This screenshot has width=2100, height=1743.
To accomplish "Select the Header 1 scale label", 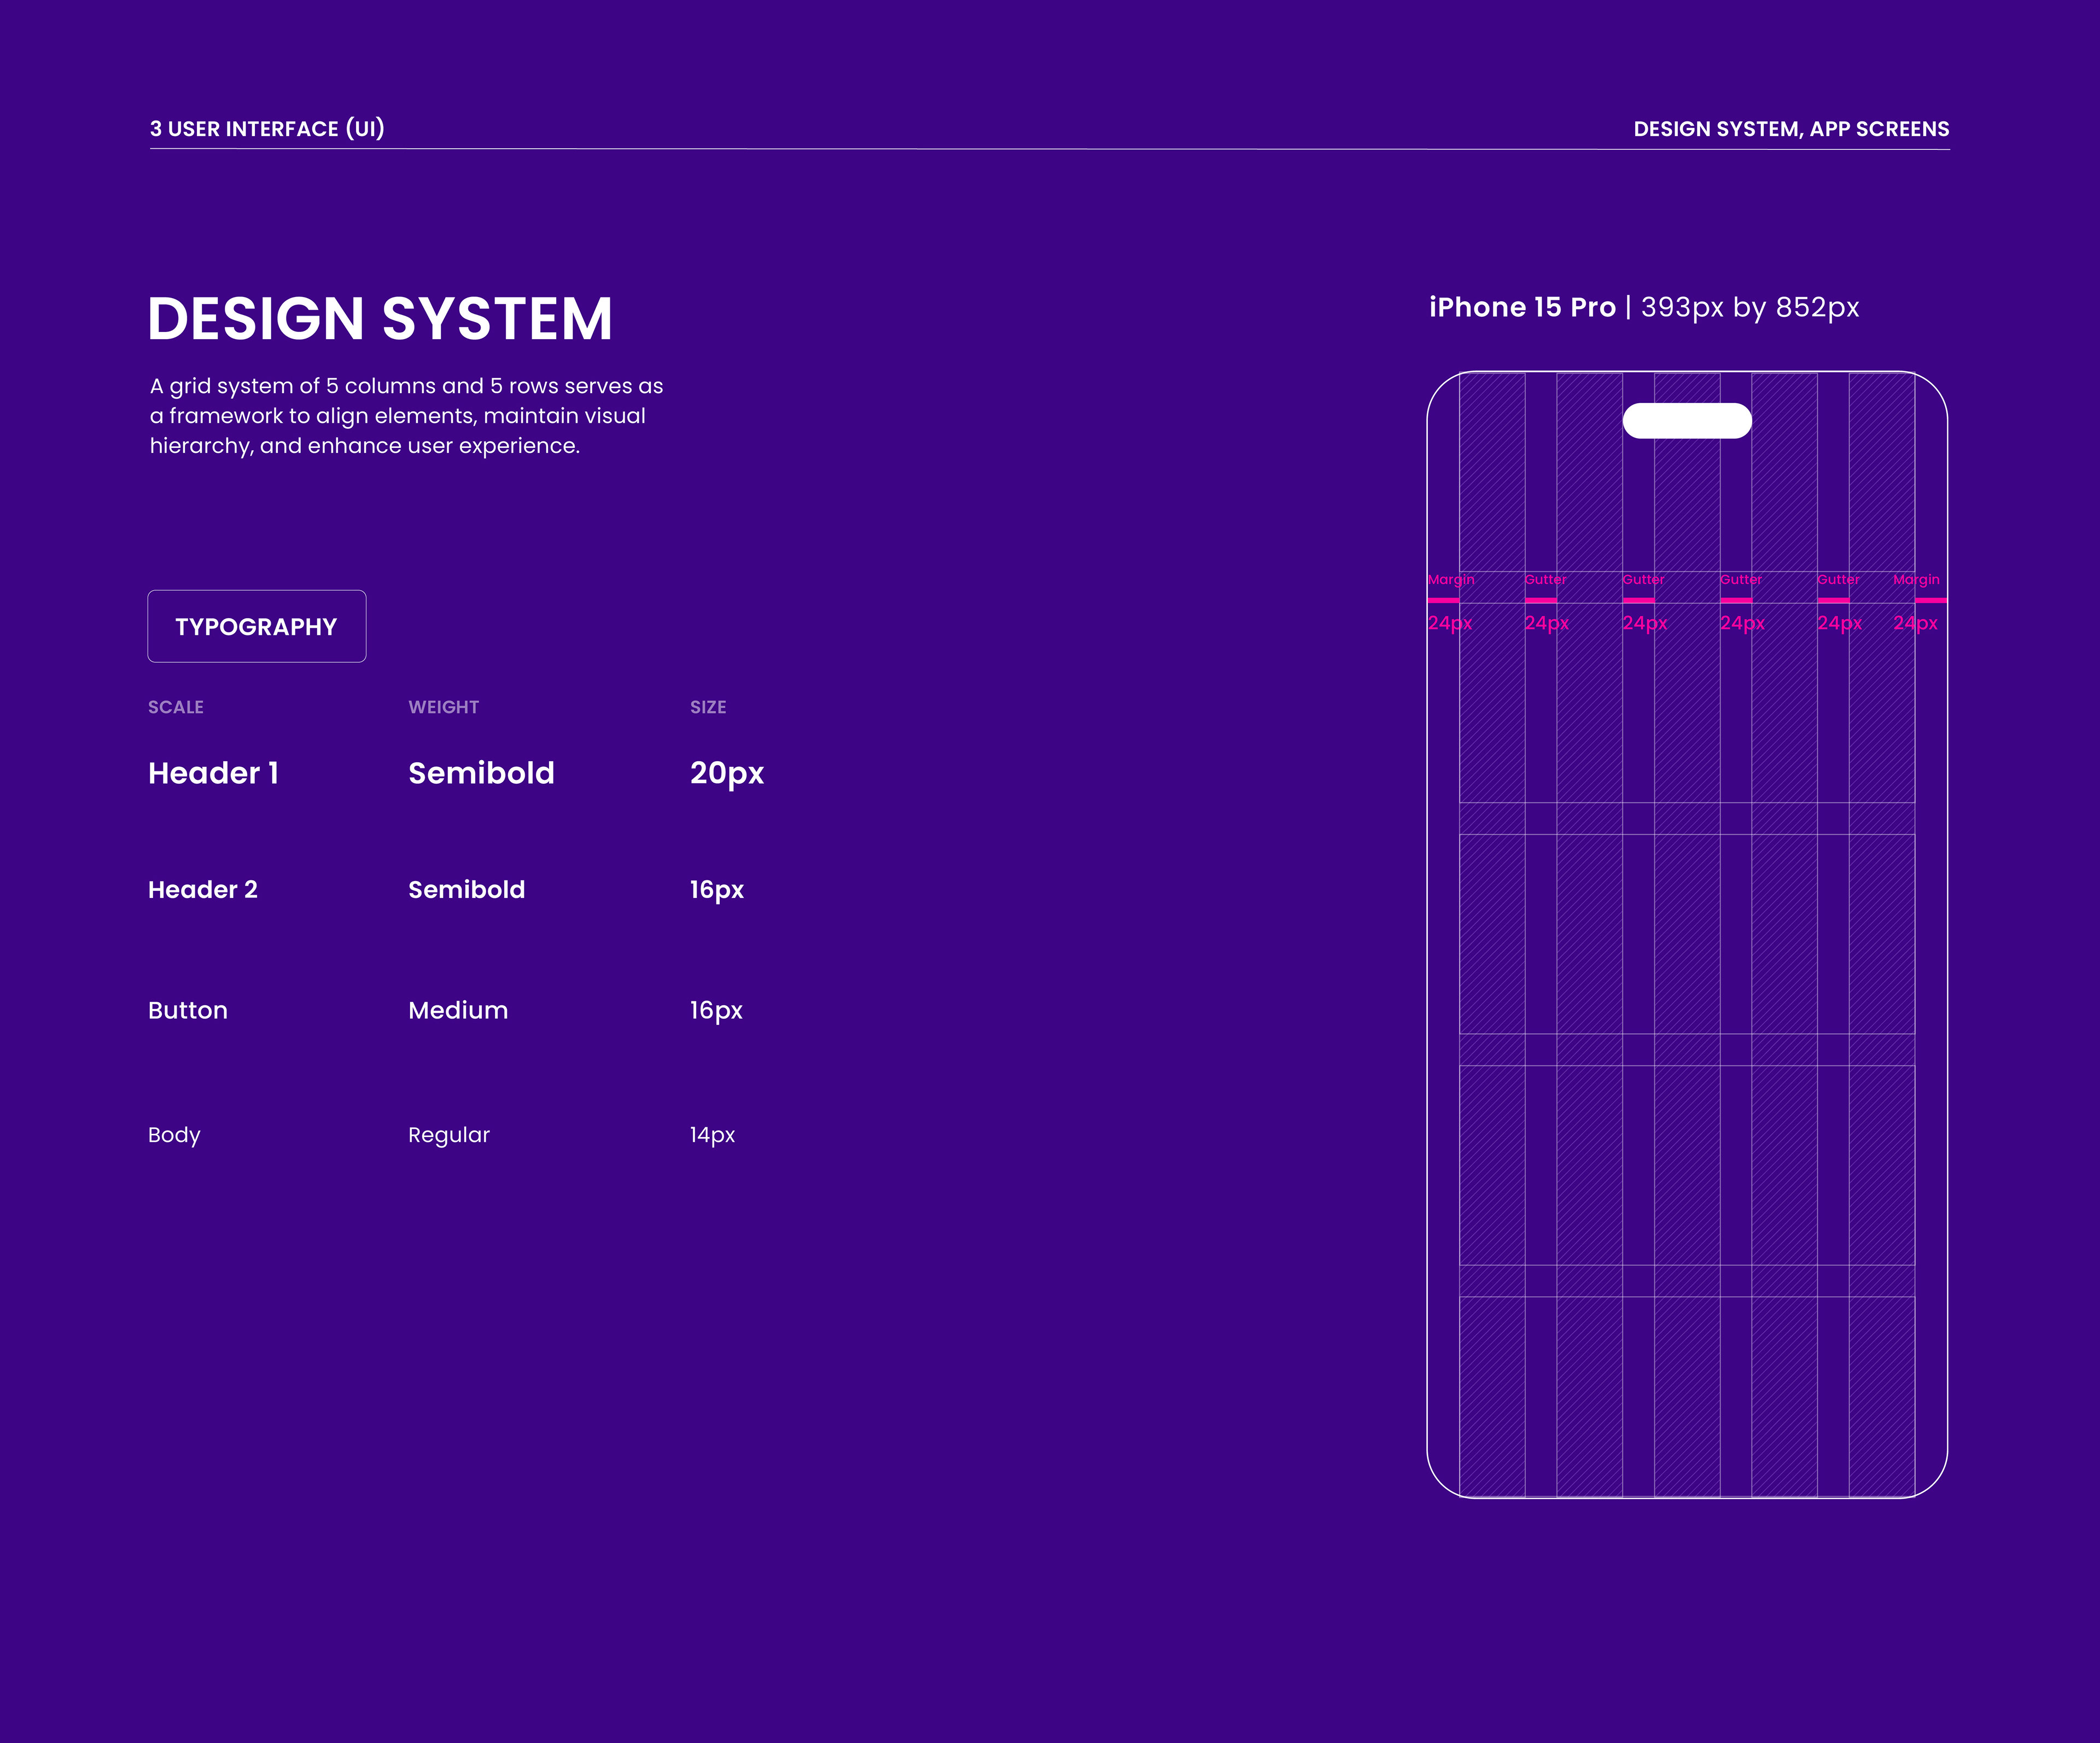I will click(x=213, y=773).
